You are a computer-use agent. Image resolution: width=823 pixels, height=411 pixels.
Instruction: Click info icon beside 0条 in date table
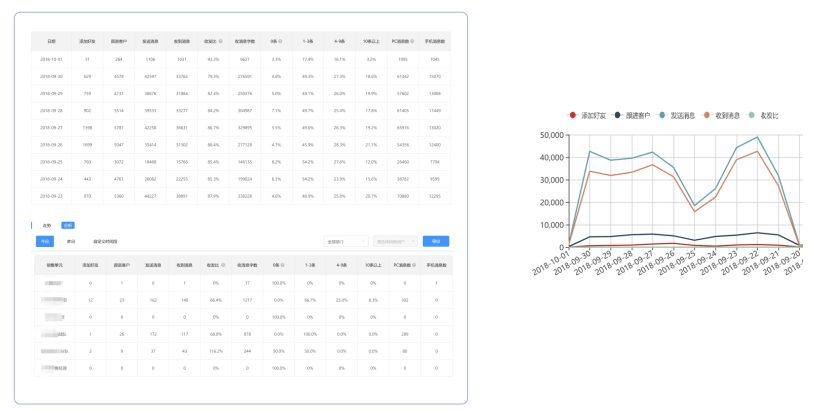coord(281,41)
